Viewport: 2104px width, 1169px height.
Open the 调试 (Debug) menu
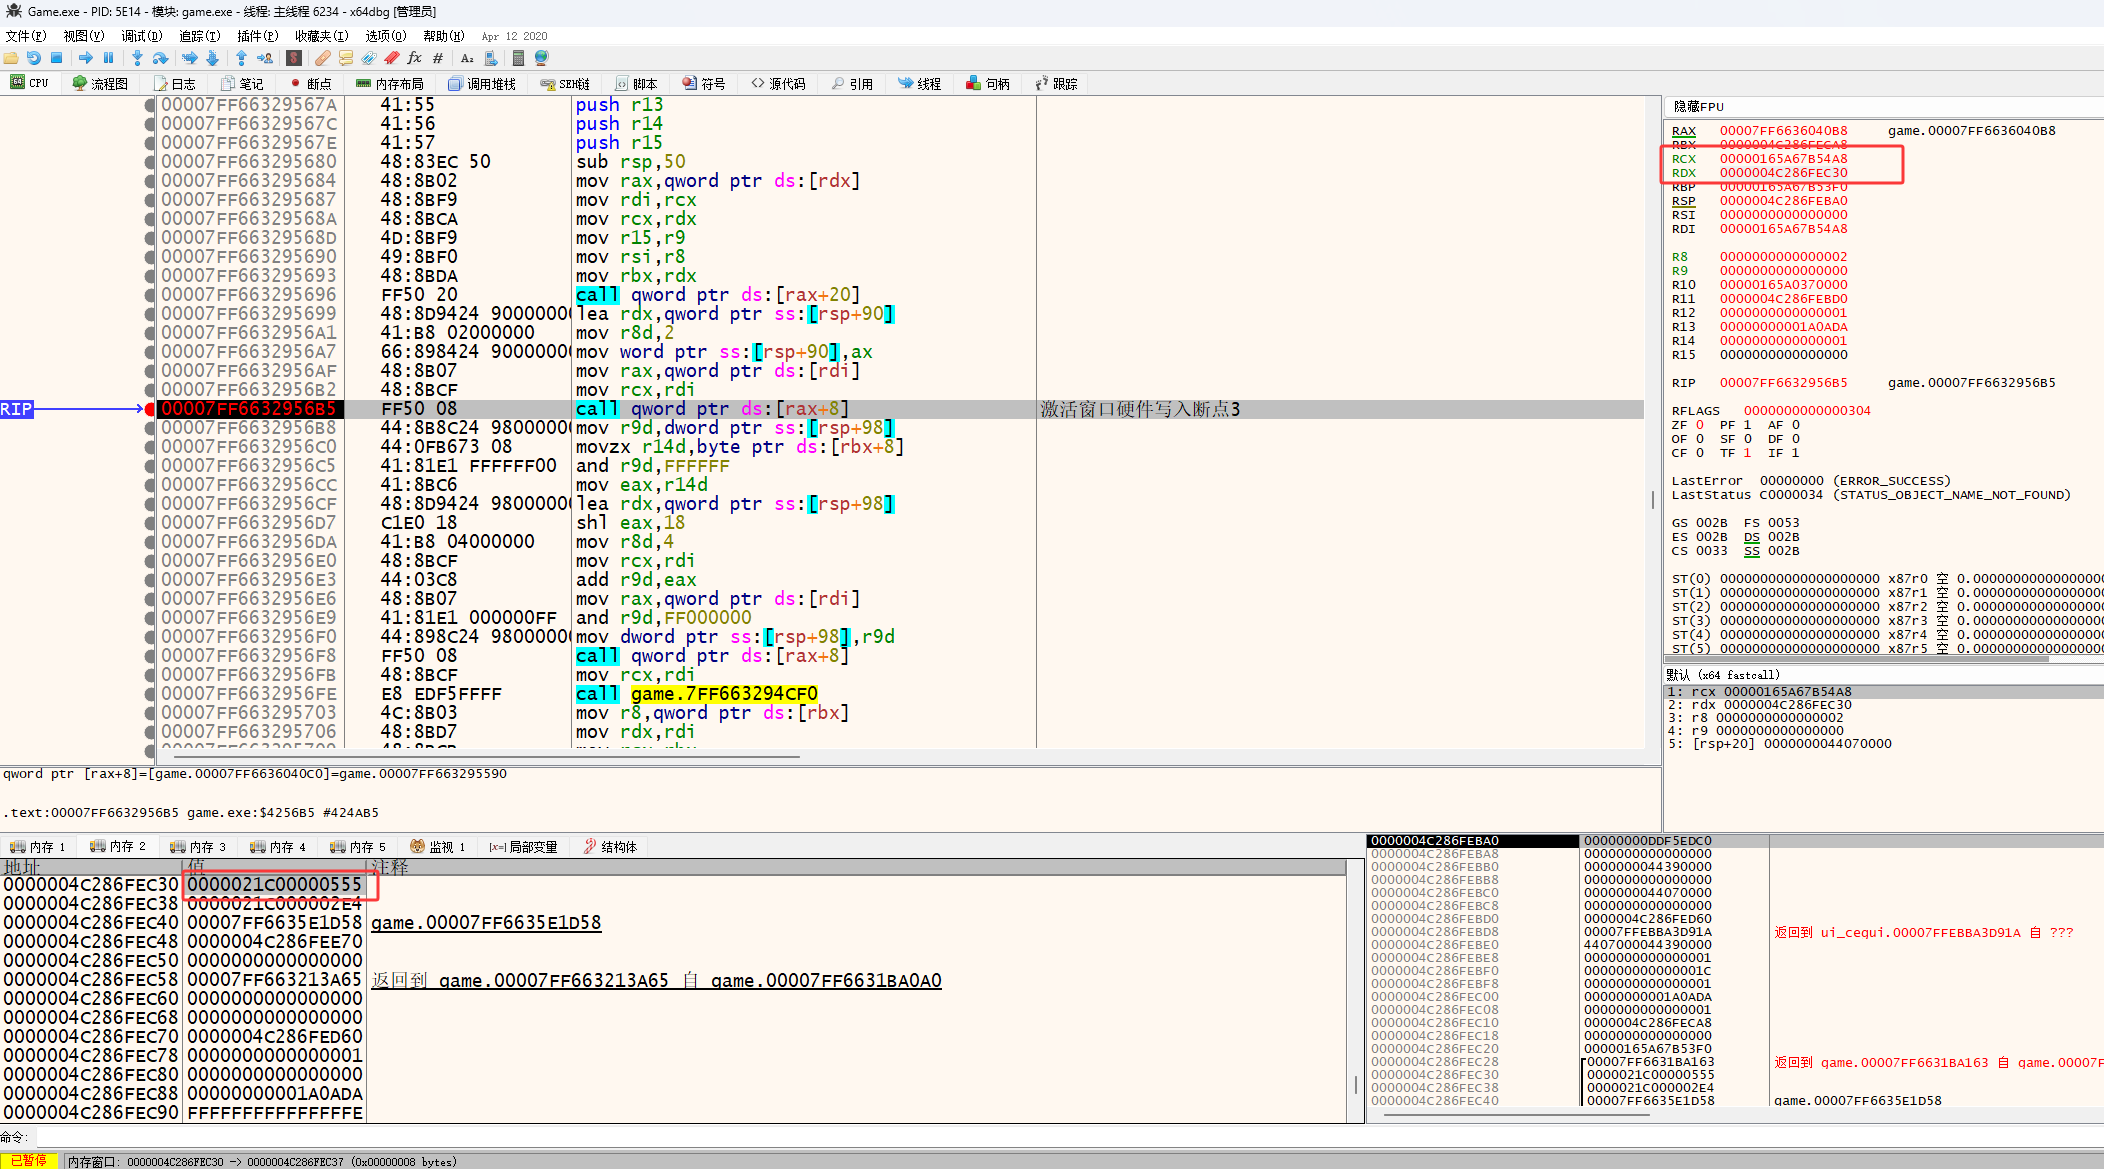pyautogui.click(x=141, y=36)
